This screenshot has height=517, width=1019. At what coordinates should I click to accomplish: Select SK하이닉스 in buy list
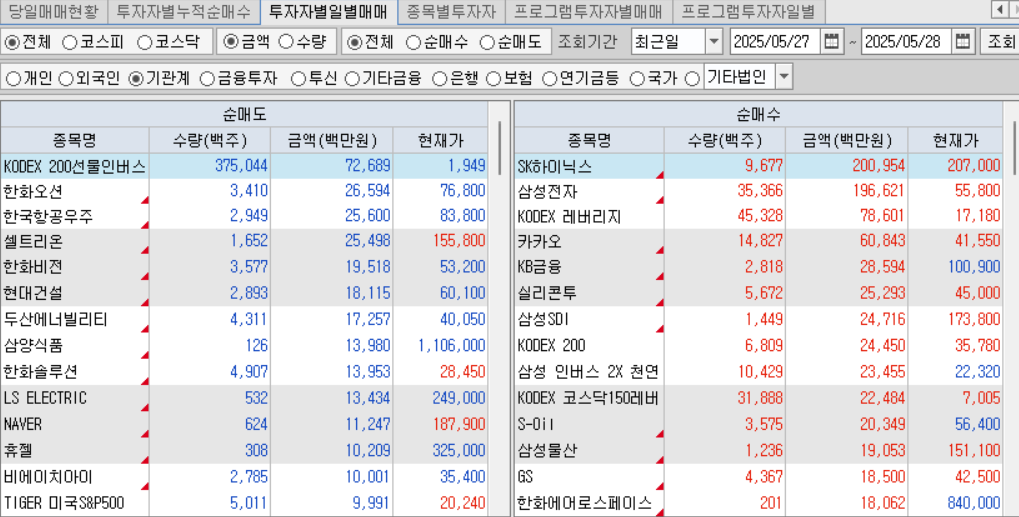pos(759,166)
